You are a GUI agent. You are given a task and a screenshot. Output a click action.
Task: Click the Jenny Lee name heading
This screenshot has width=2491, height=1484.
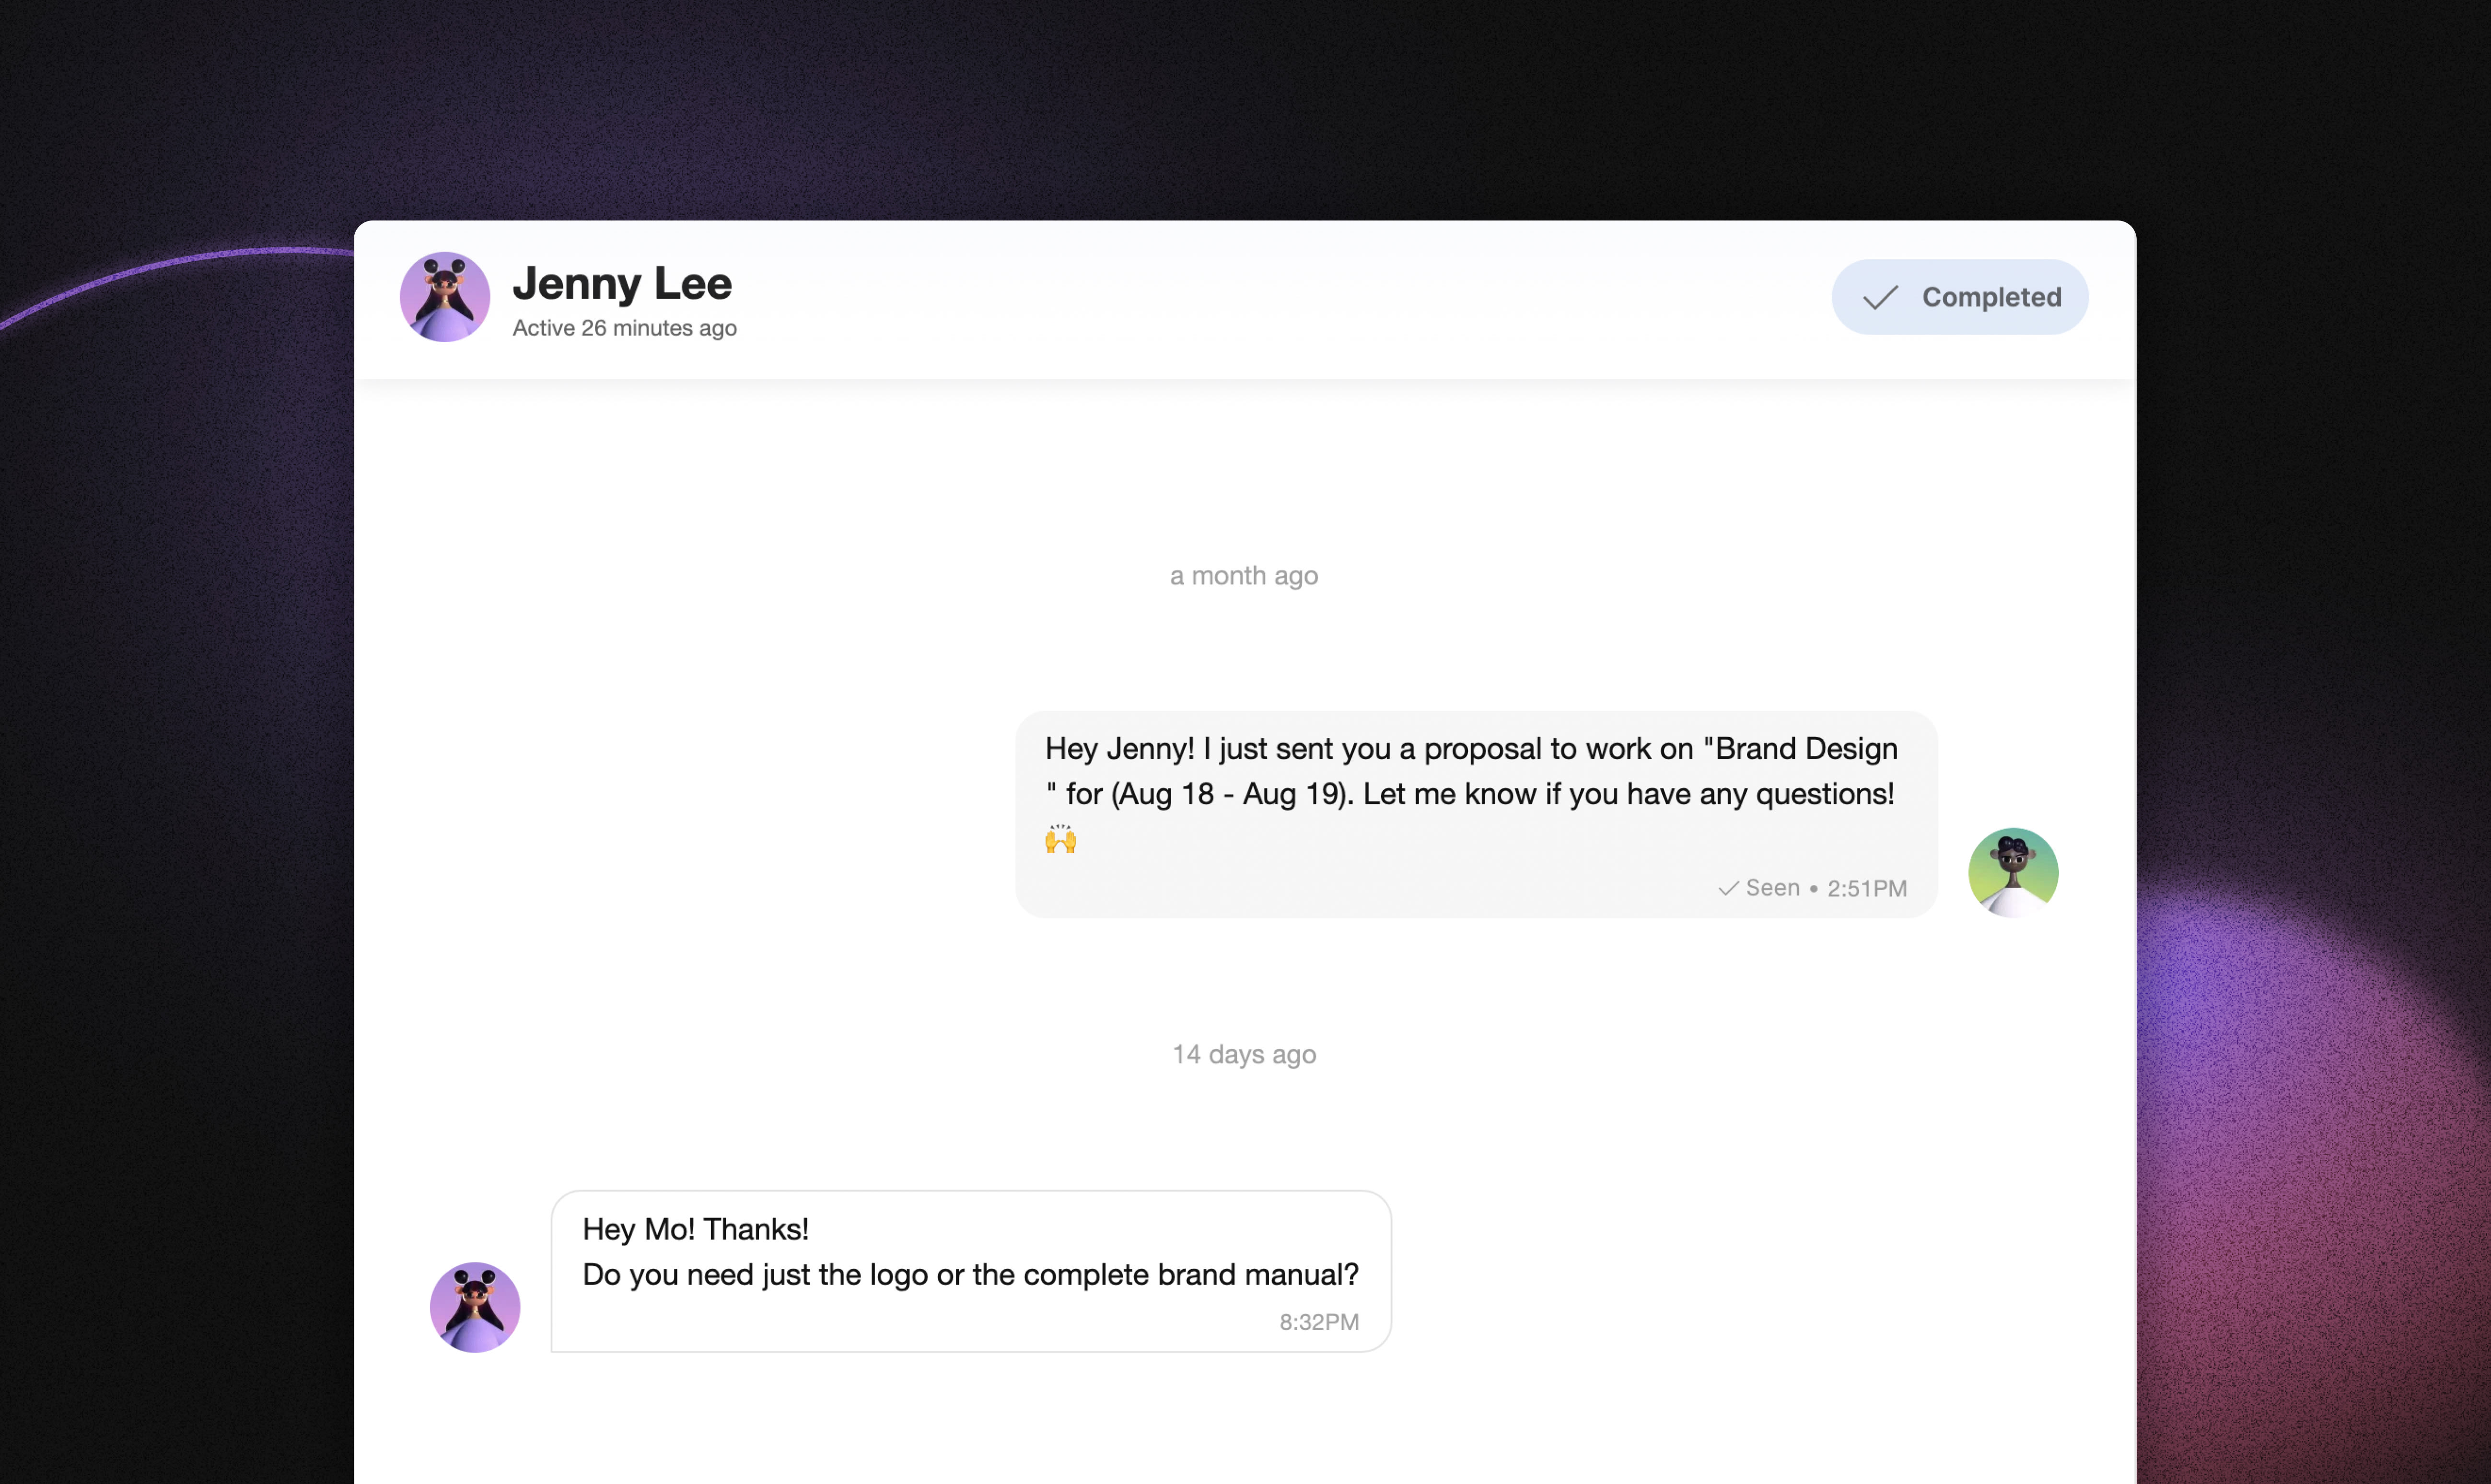point(622,283)
